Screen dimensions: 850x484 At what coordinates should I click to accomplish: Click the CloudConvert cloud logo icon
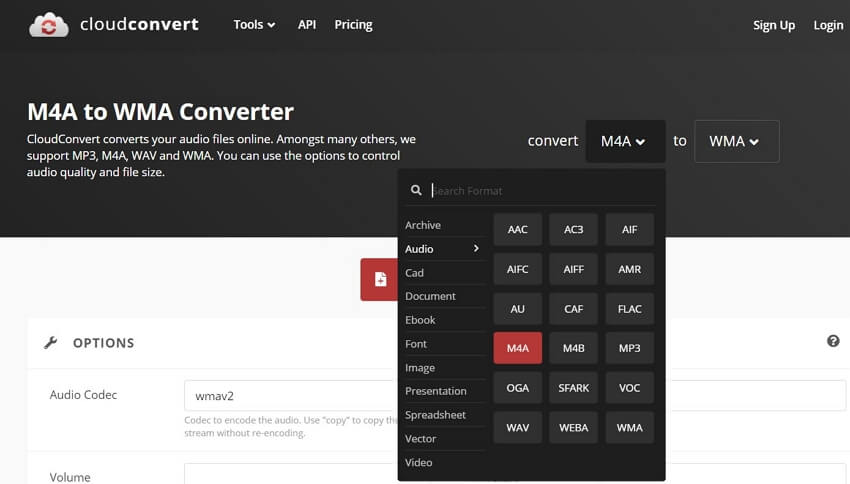(49, 25)
